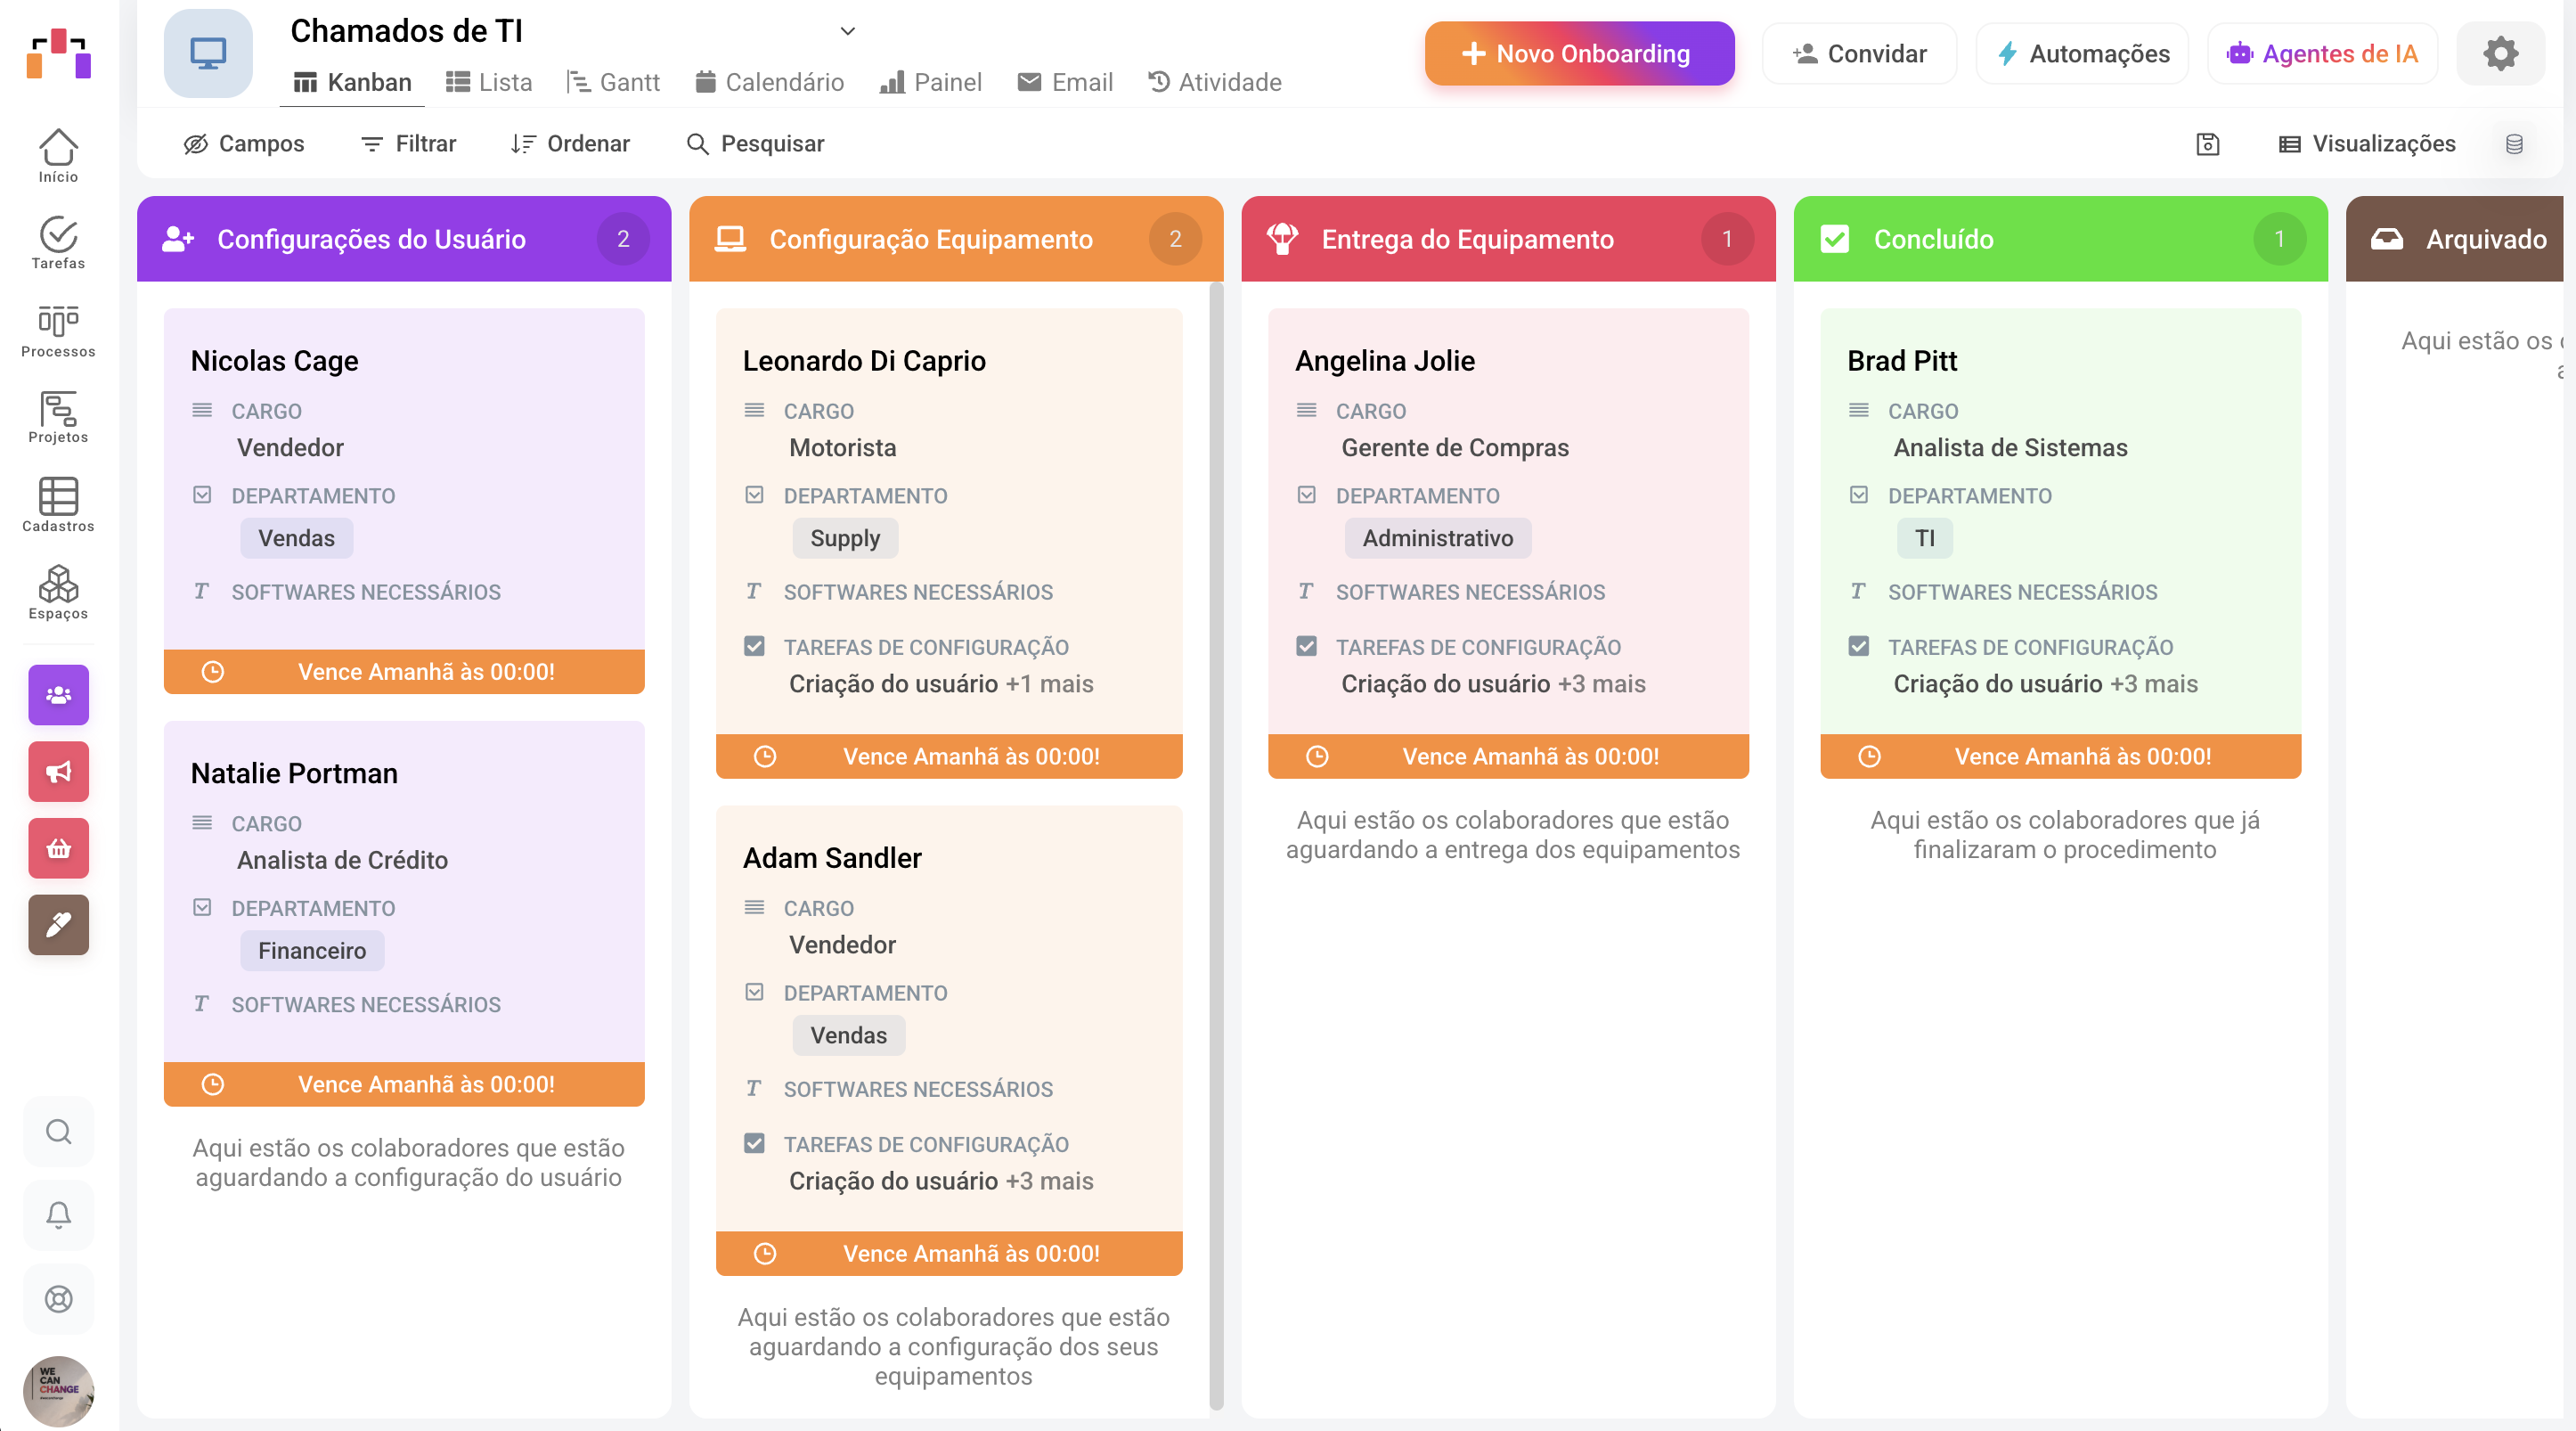
Task: Open the notifications bell icon
Action: [x=58, y=1215]
